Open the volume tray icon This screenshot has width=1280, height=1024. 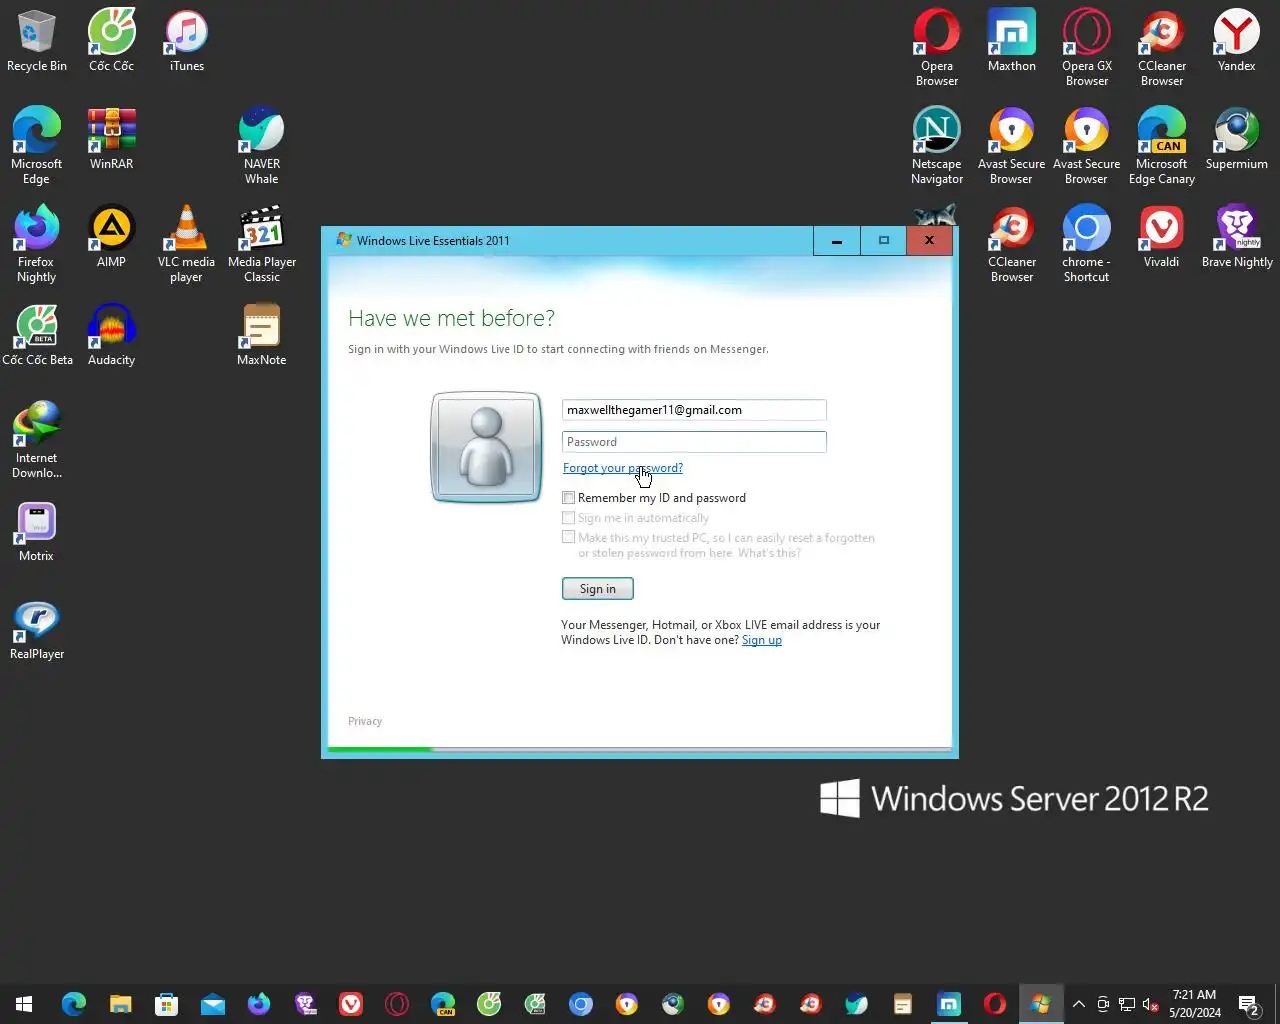click(1150, 1004)
